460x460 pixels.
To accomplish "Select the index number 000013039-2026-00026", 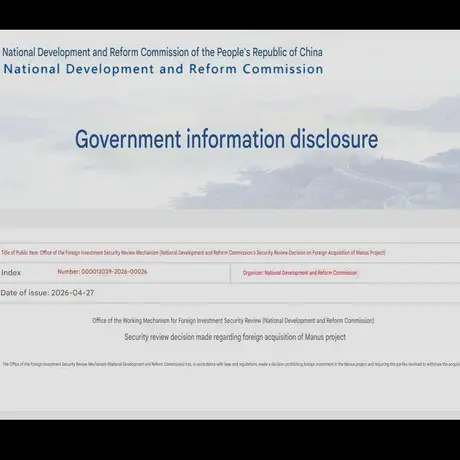I will click(114, 272).
